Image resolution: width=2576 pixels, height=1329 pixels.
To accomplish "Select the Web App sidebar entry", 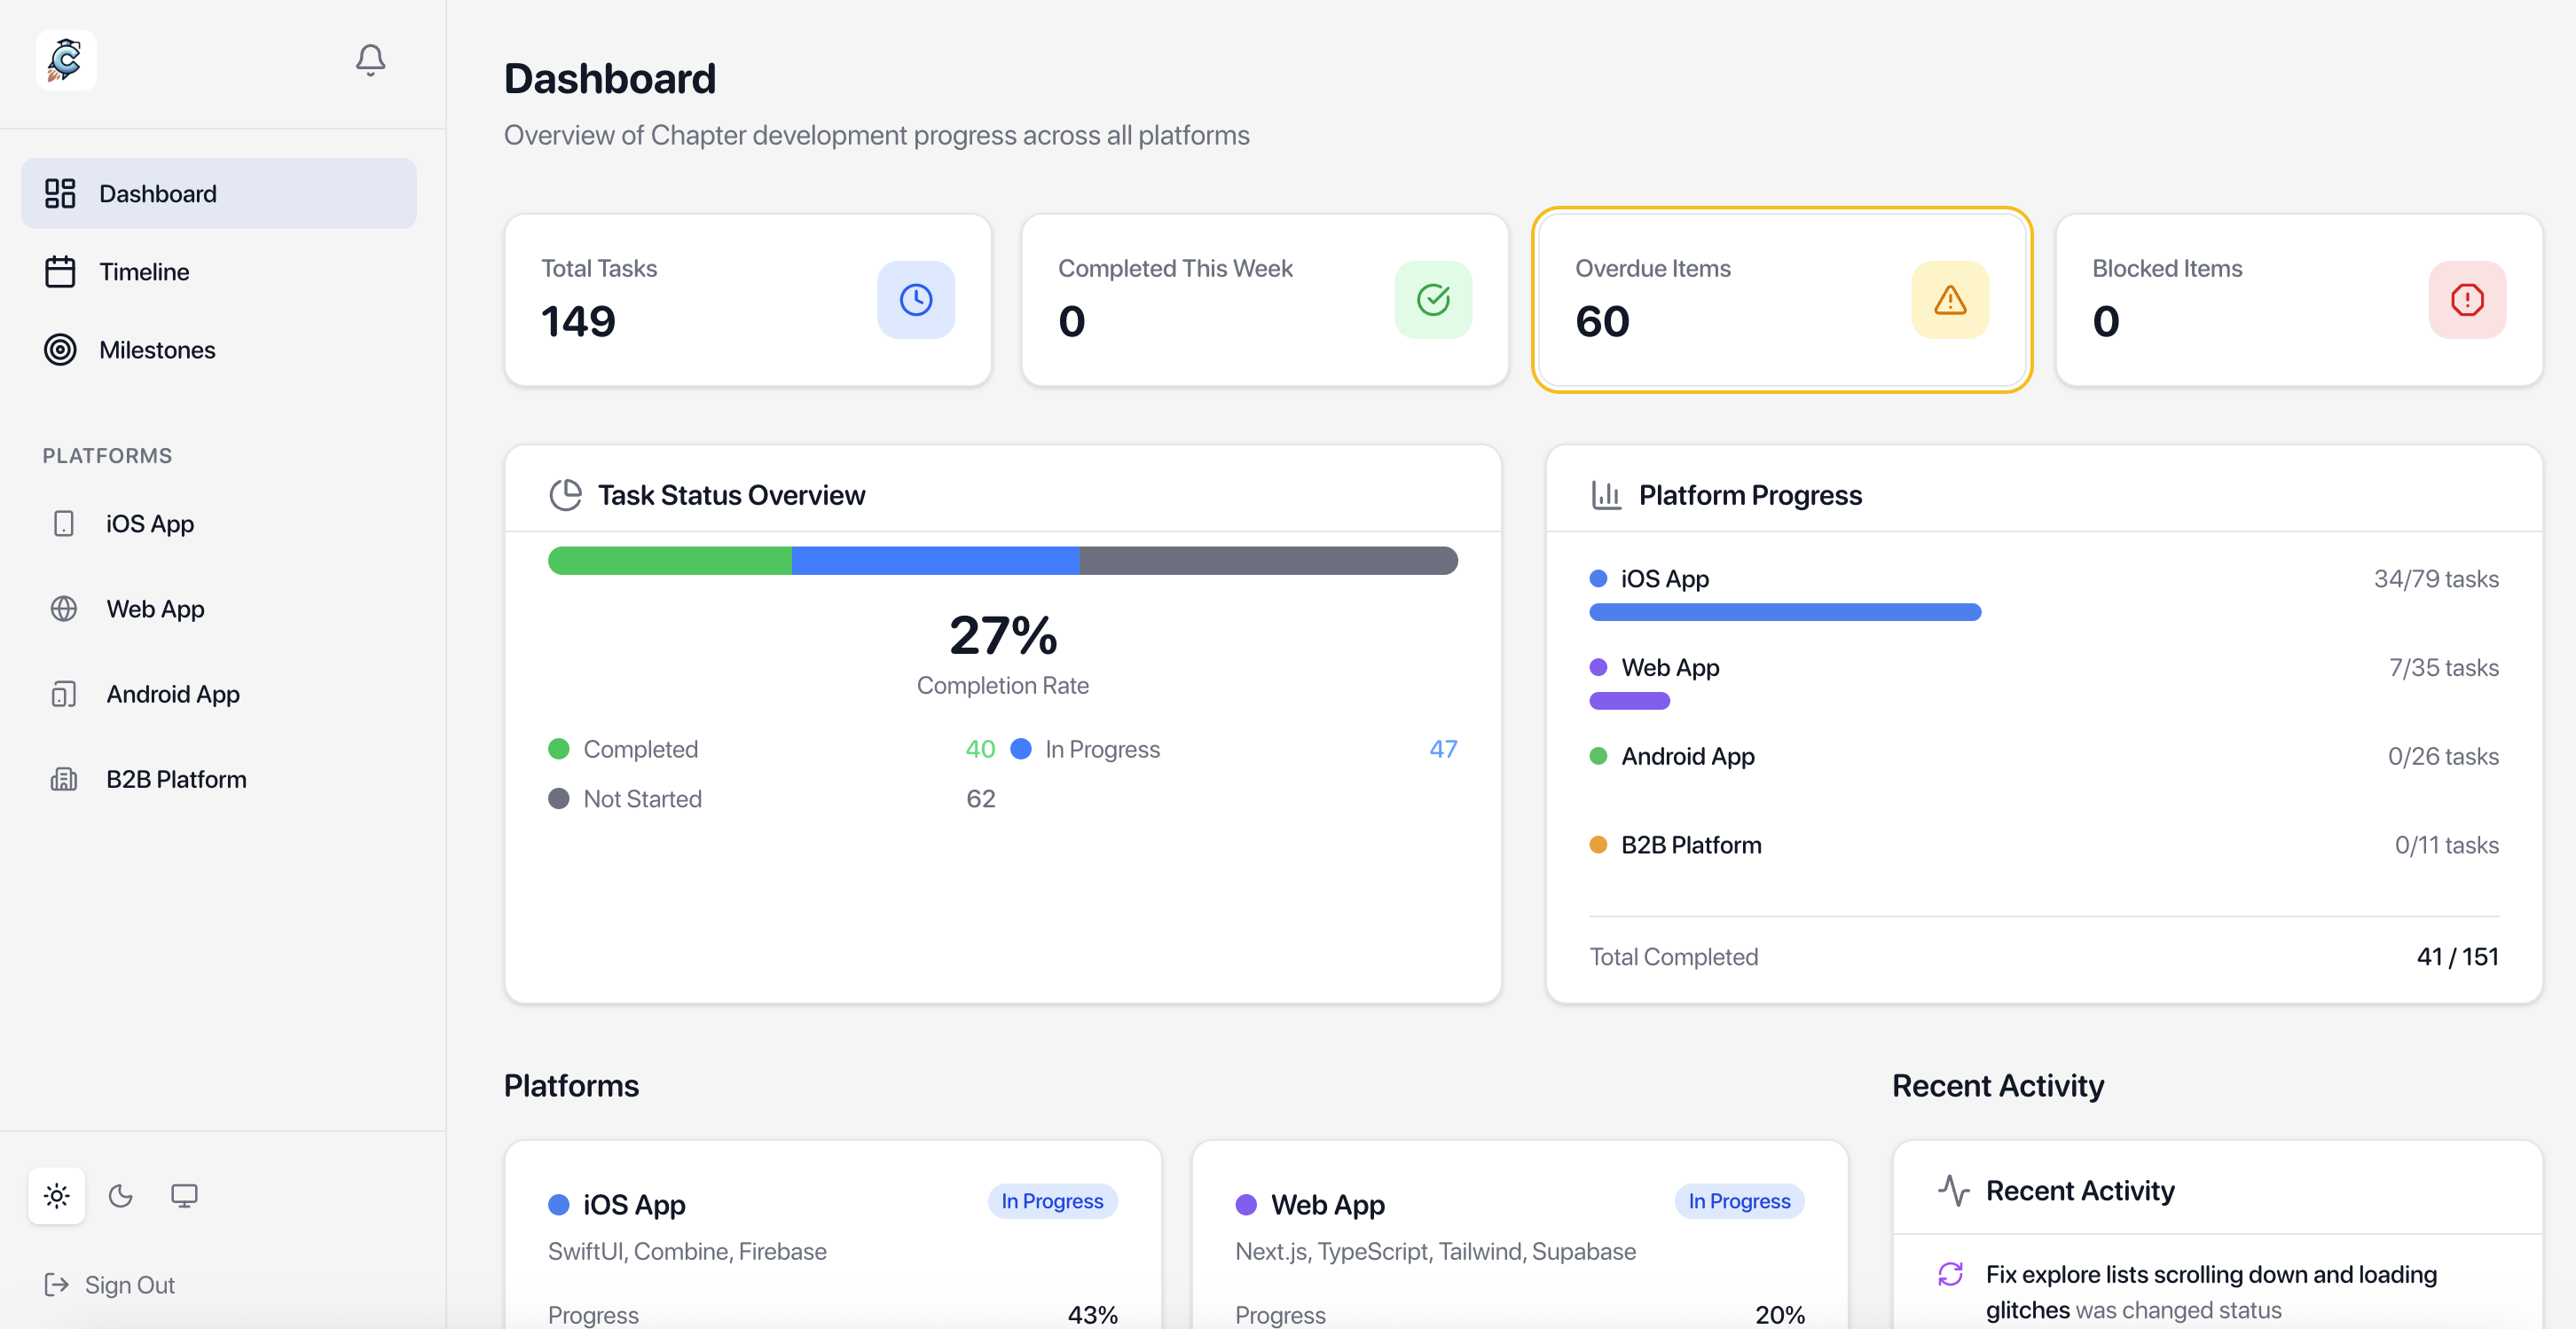I will pyautogui.click(x=154, y=608).
